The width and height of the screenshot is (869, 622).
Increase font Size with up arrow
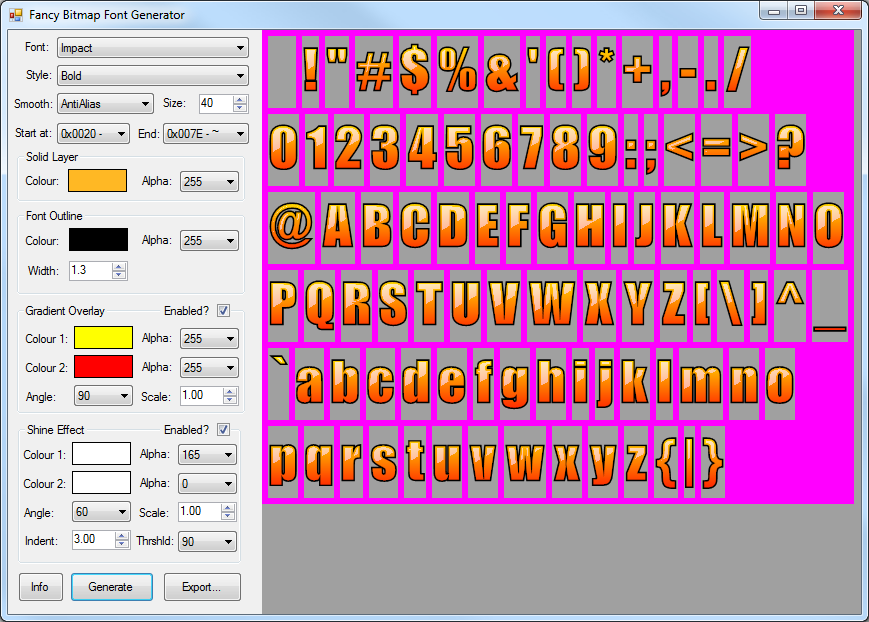239,99
